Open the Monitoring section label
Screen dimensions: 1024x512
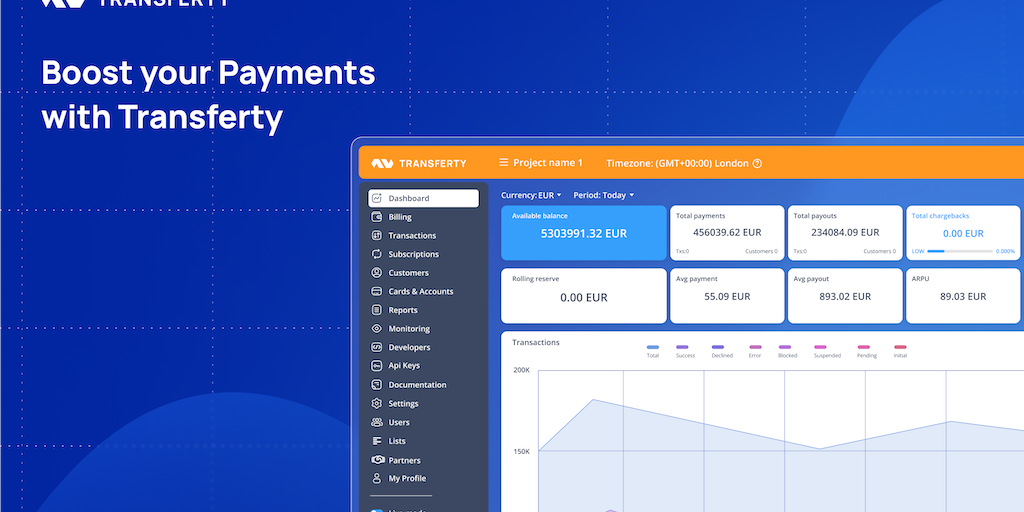(409, 328)
